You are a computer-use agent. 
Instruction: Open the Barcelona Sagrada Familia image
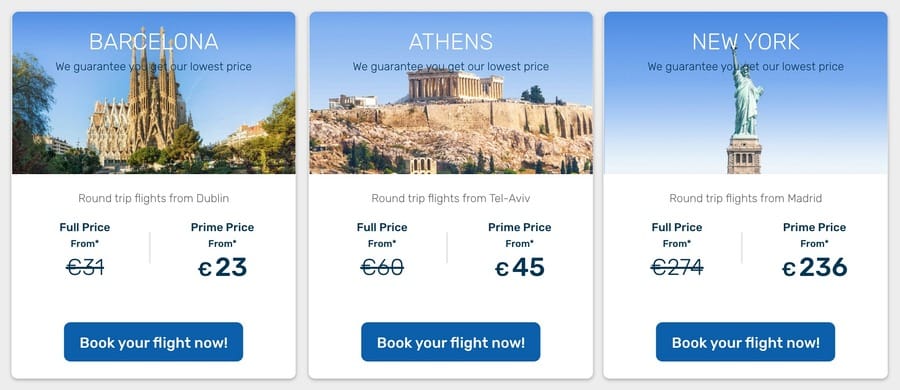[154, 93]
